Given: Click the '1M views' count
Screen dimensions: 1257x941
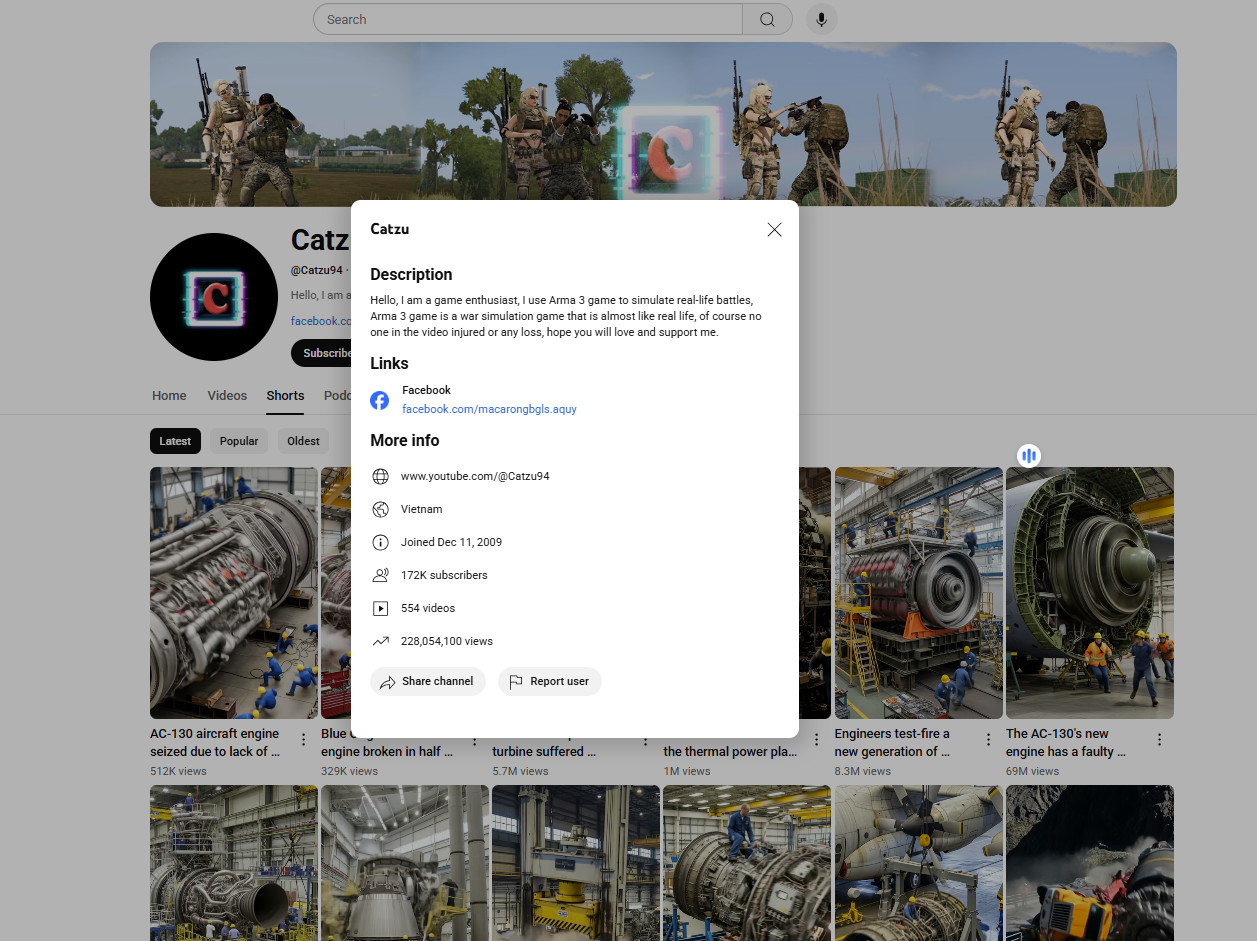Looking at the screenshot, I should 687,771.
